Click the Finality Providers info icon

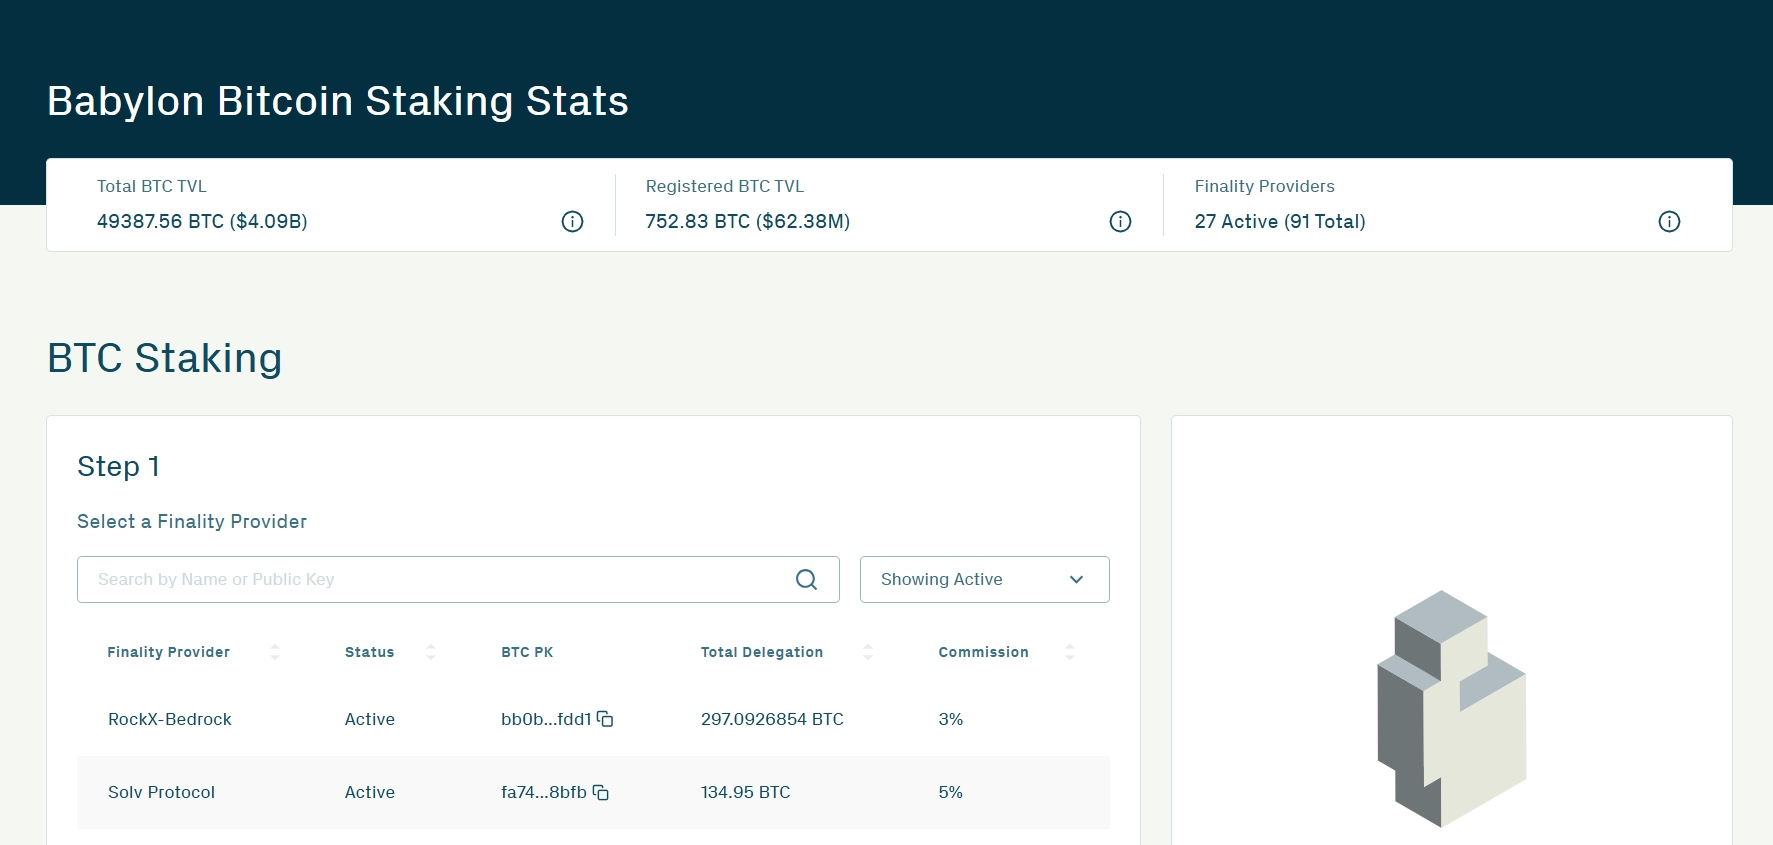pyautogui.click(x=1669, y=222)
